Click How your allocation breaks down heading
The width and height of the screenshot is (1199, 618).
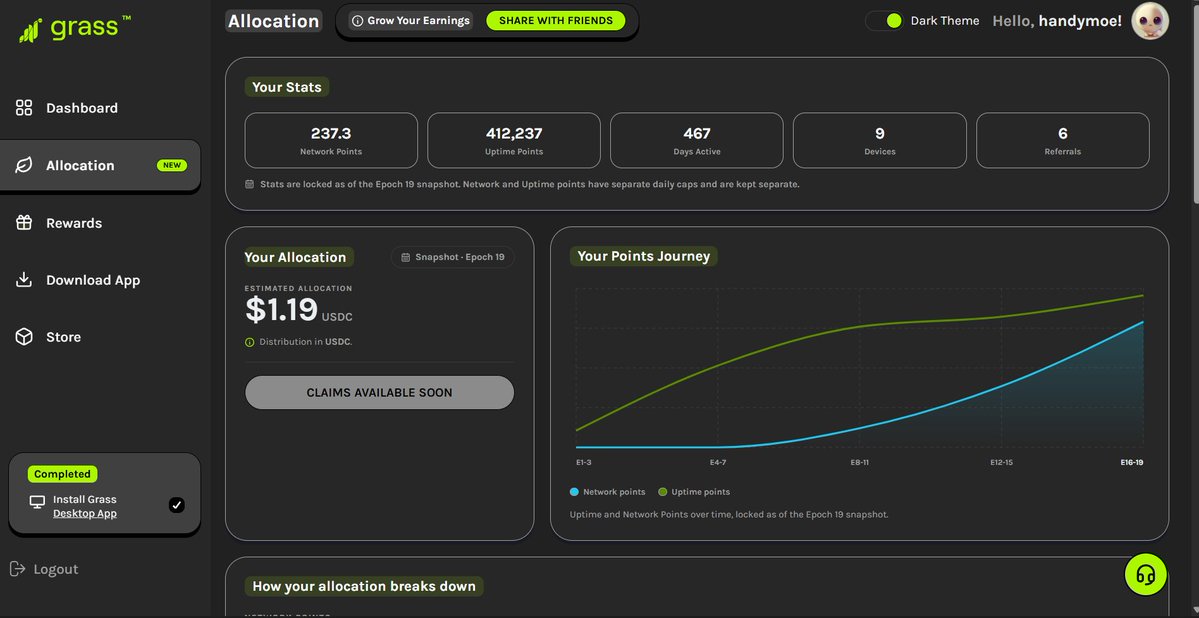pyautogui.click(x=364, y=587)
